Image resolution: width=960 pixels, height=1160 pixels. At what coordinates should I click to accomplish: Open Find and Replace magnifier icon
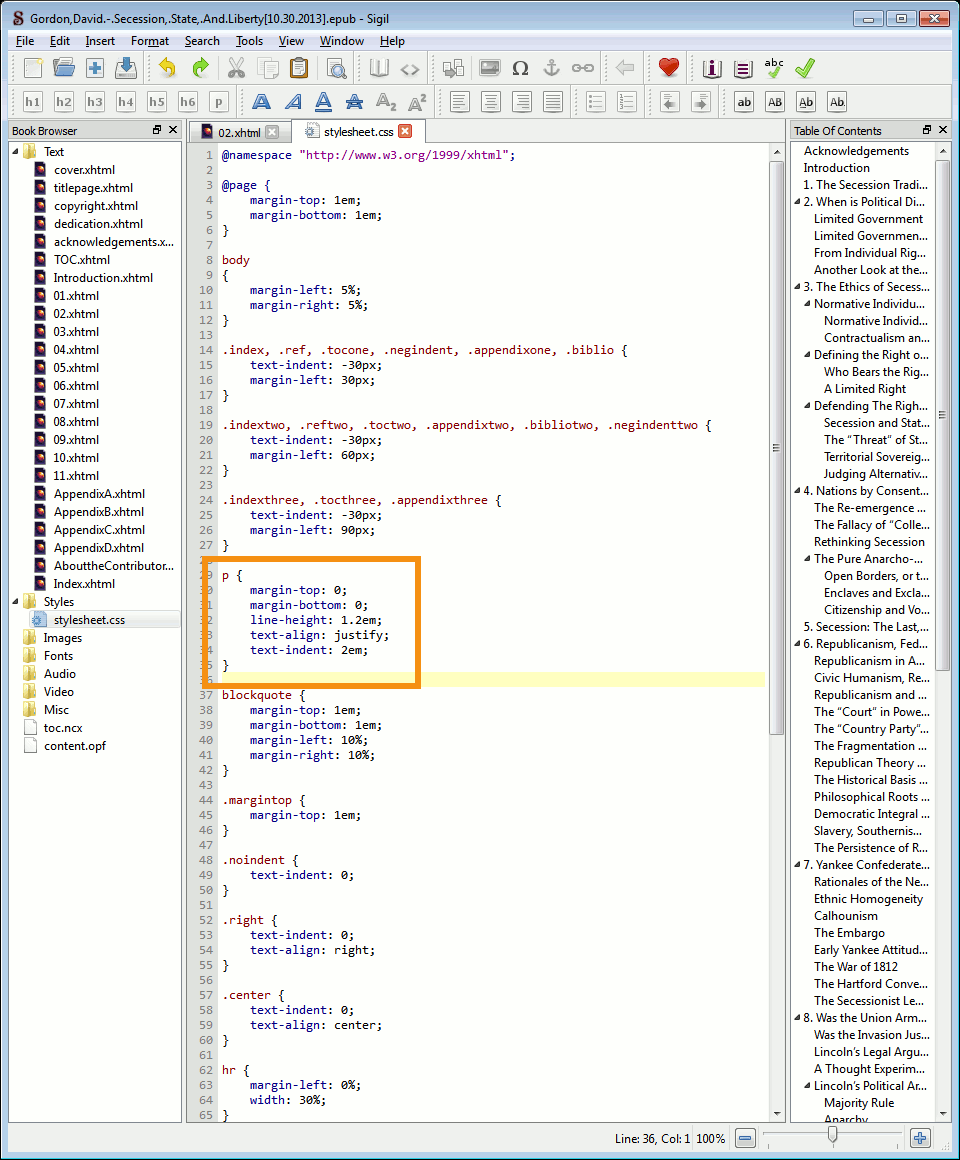pyautogui.click(x=336, y=68)
